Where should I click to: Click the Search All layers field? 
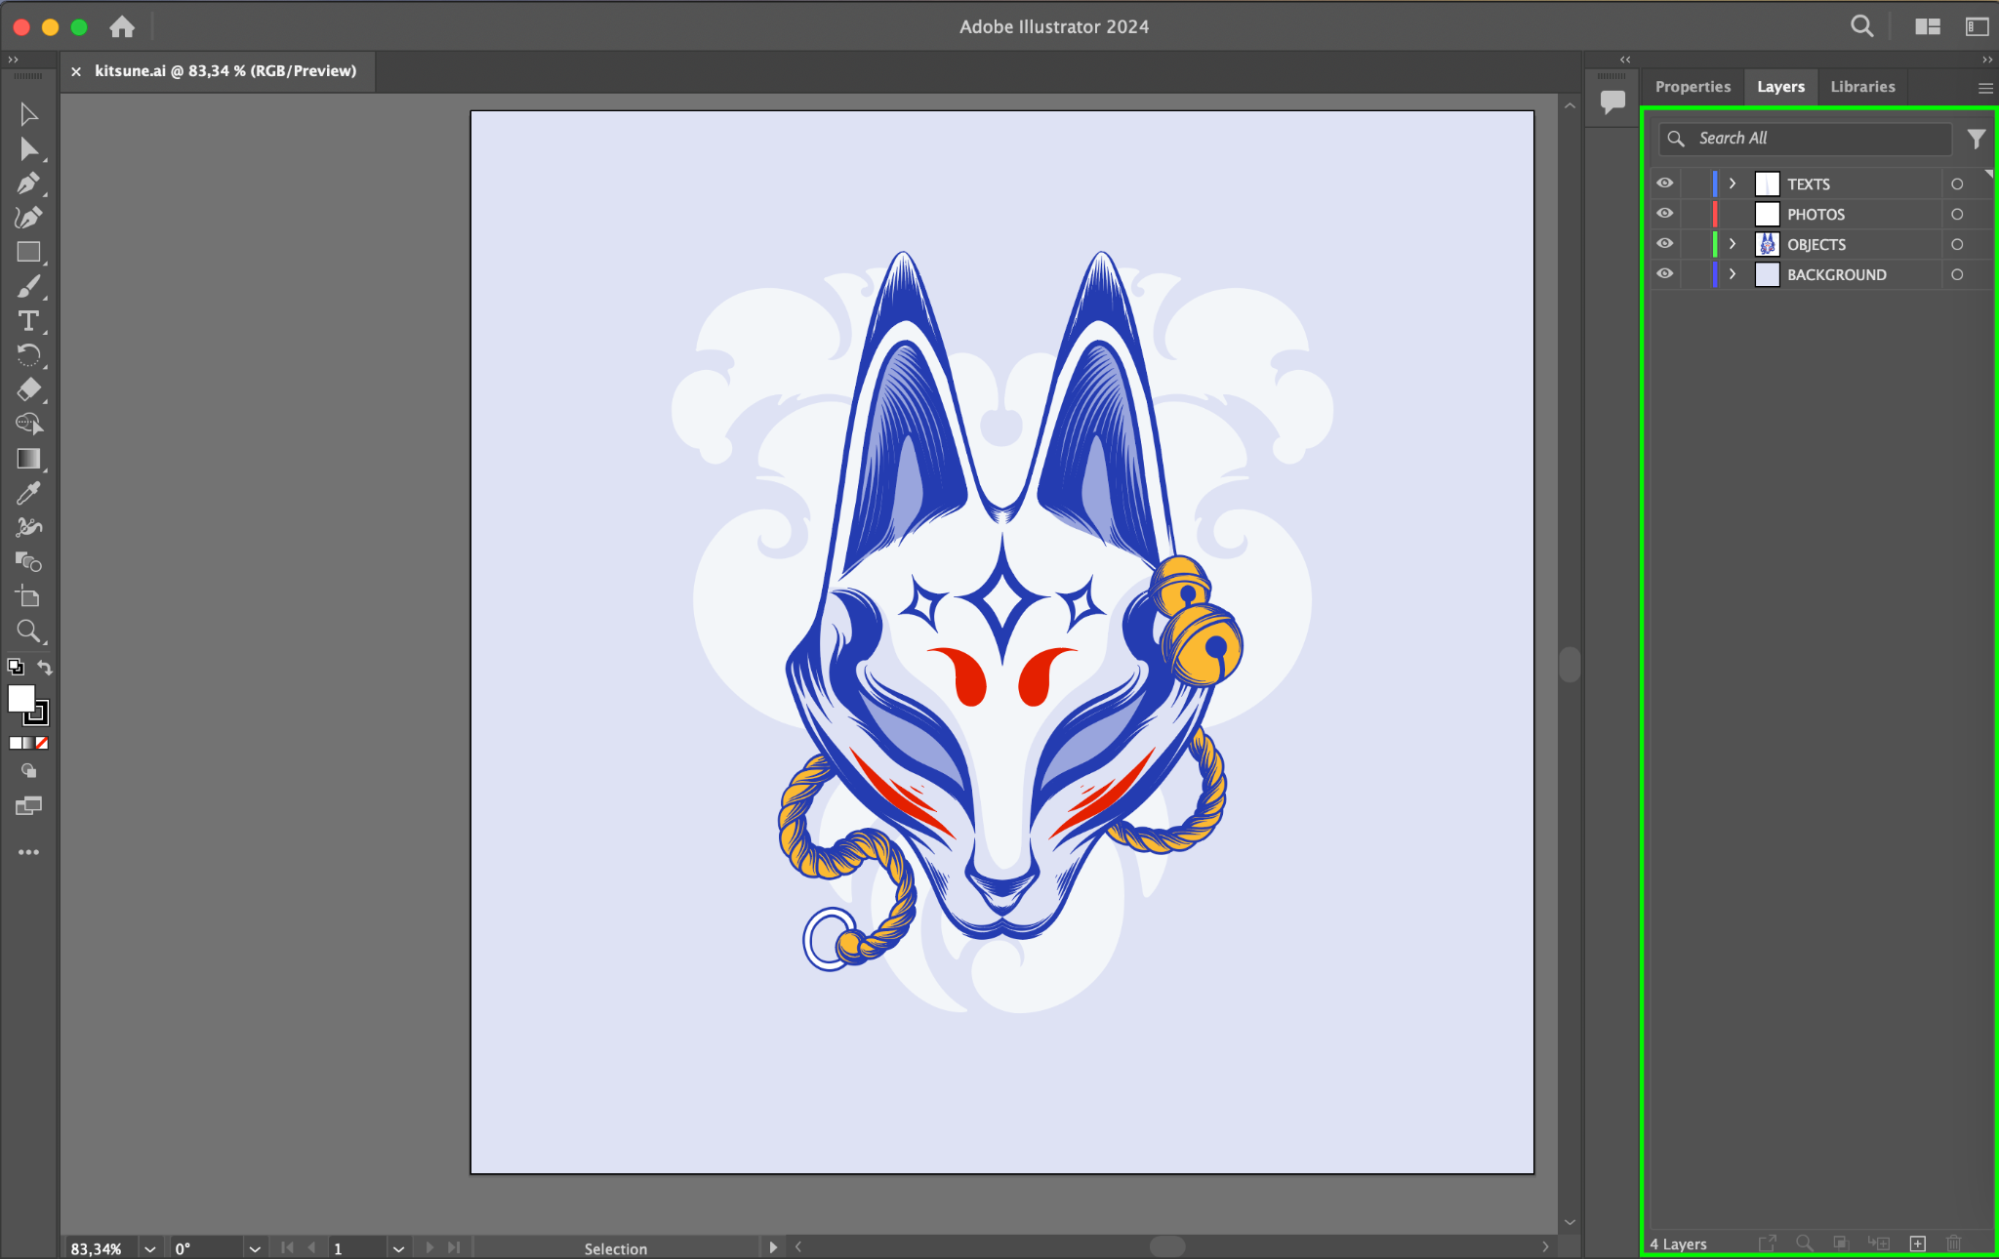(1815, 138)
